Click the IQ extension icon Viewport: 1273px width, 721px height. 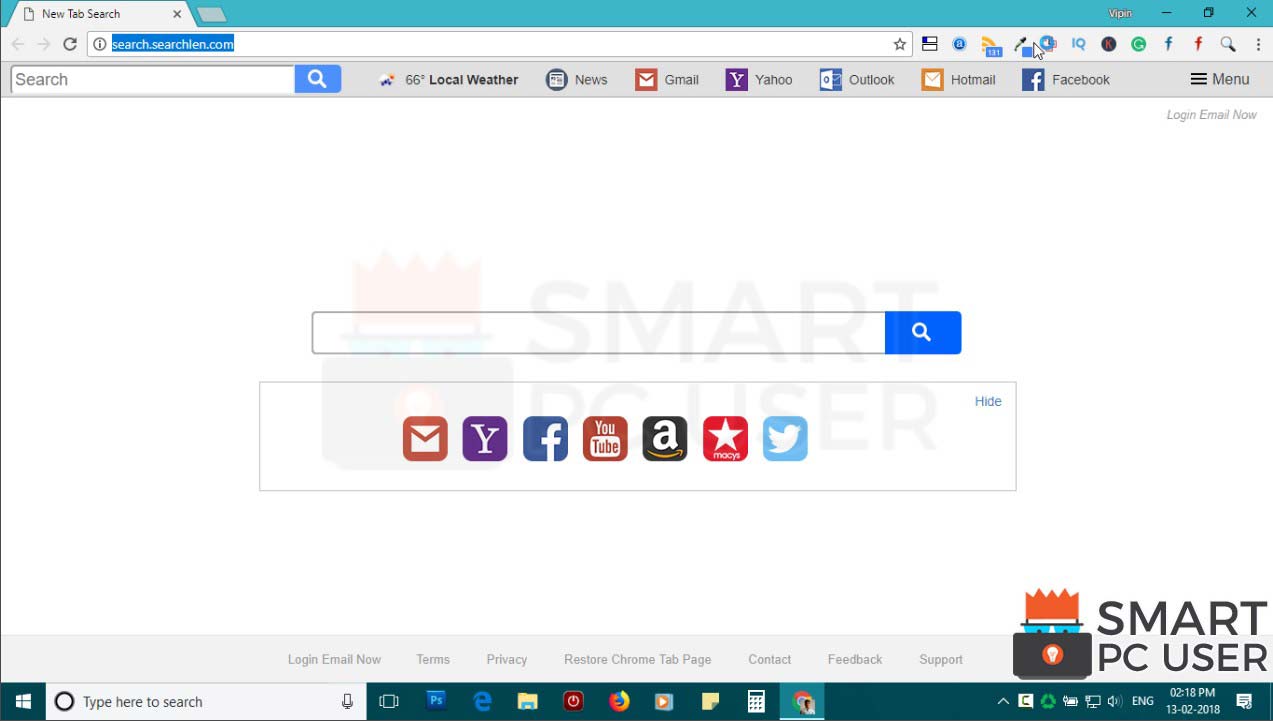pos(1078,44)
